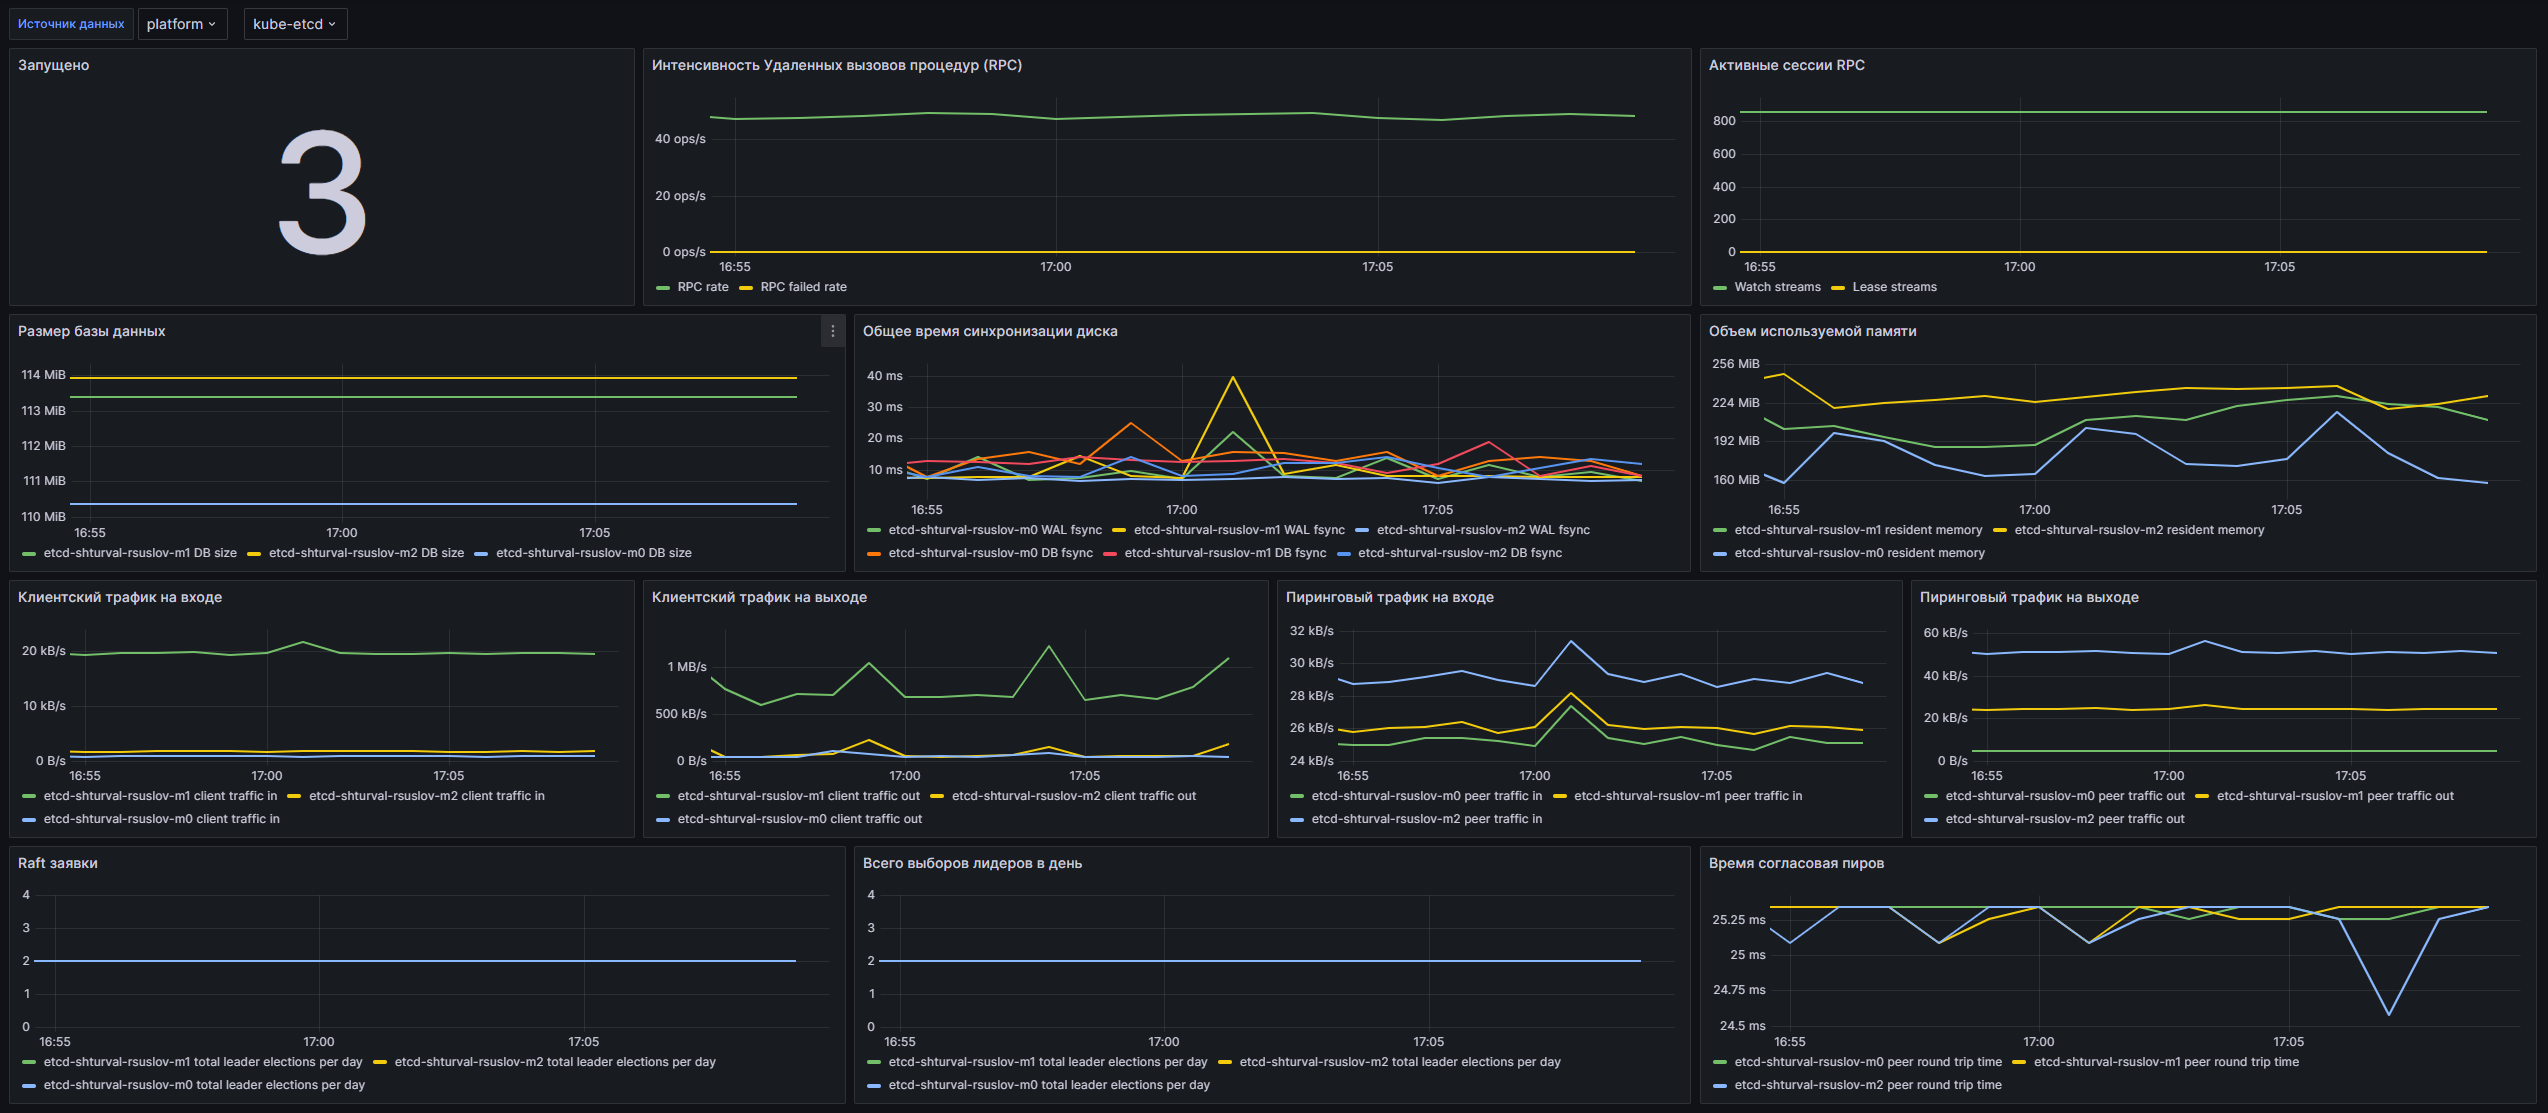This screenshot has width=2548, height=1113.
Task: Expand the kube-etcd variable dropdown
Action: point(295,24)
